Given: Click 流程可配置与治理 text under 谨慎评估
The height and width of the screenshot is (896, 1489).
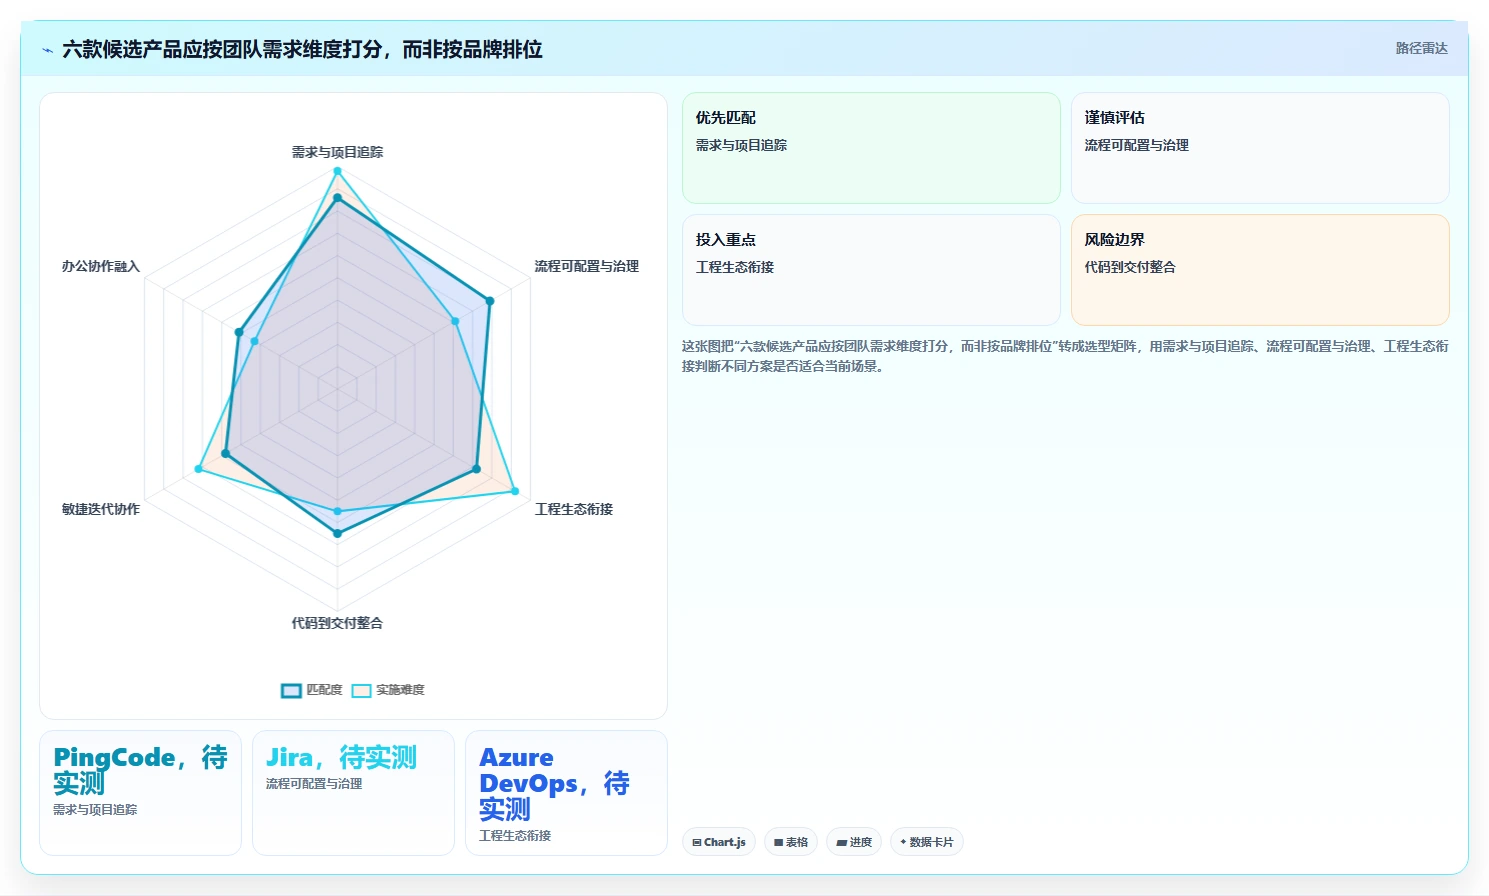Looking at the screenshot, I should pyautogui.click(x=1136, y=145).
